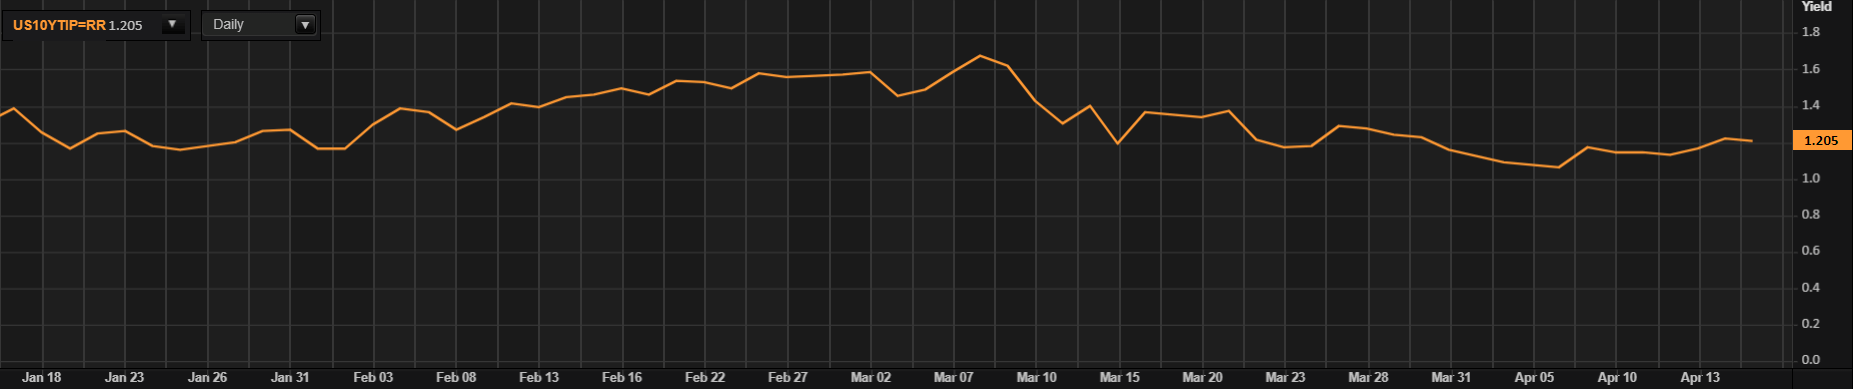Select the Apr 05 date label
1853x389 pixels.
1534,378
